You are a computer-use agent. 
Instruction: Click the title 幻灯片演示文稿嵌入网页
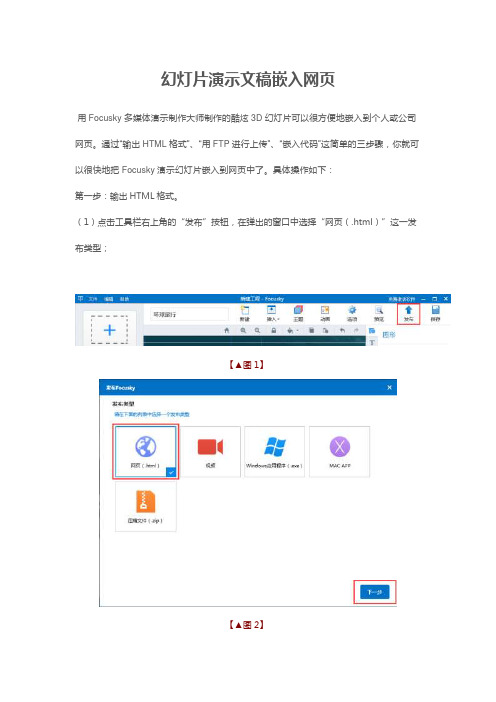[248, 79]
